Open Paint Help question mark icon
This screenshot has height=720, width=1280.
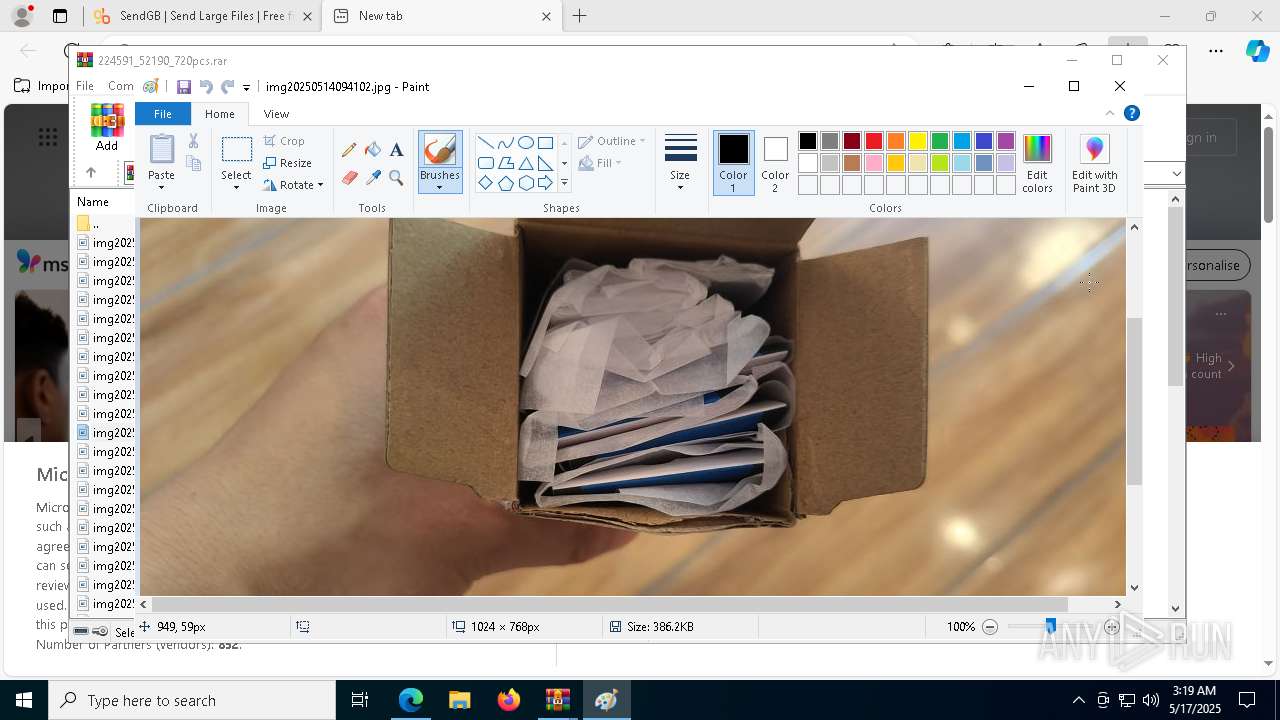(x=1132, y=113)
